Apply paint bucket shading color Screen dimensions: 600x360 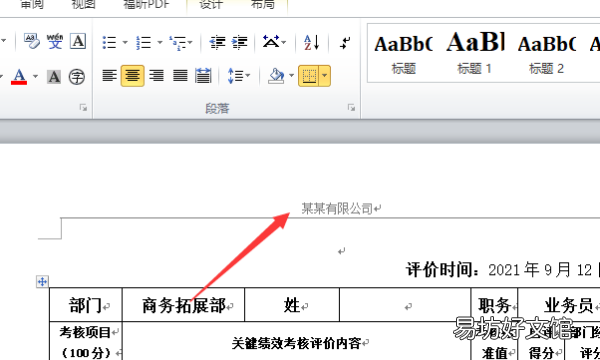click(x=276, y=76)
